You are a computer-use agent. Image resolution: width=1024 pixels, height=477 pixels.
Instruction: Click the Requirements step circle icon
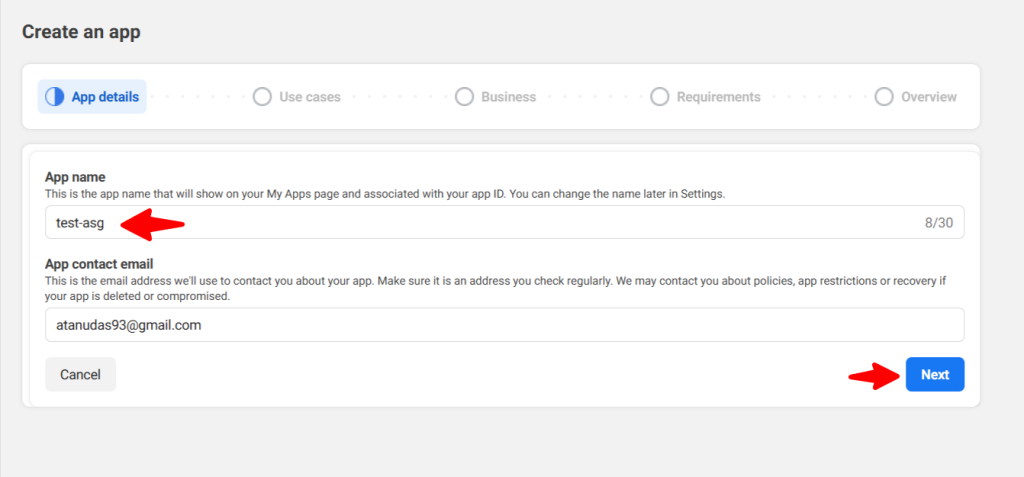point(659,97)
